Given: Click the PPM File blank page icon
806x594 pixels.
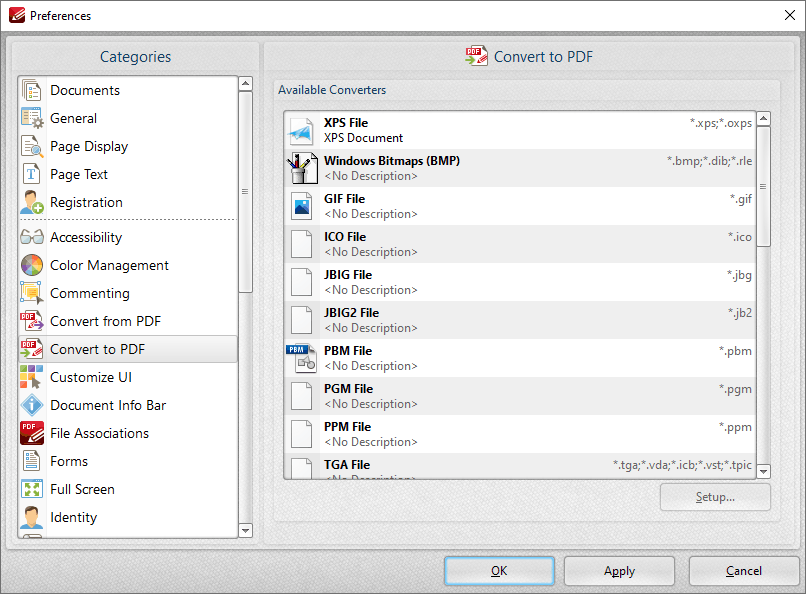Looking at the screenshot, I should pyautogui.click(x=301, y=434).
